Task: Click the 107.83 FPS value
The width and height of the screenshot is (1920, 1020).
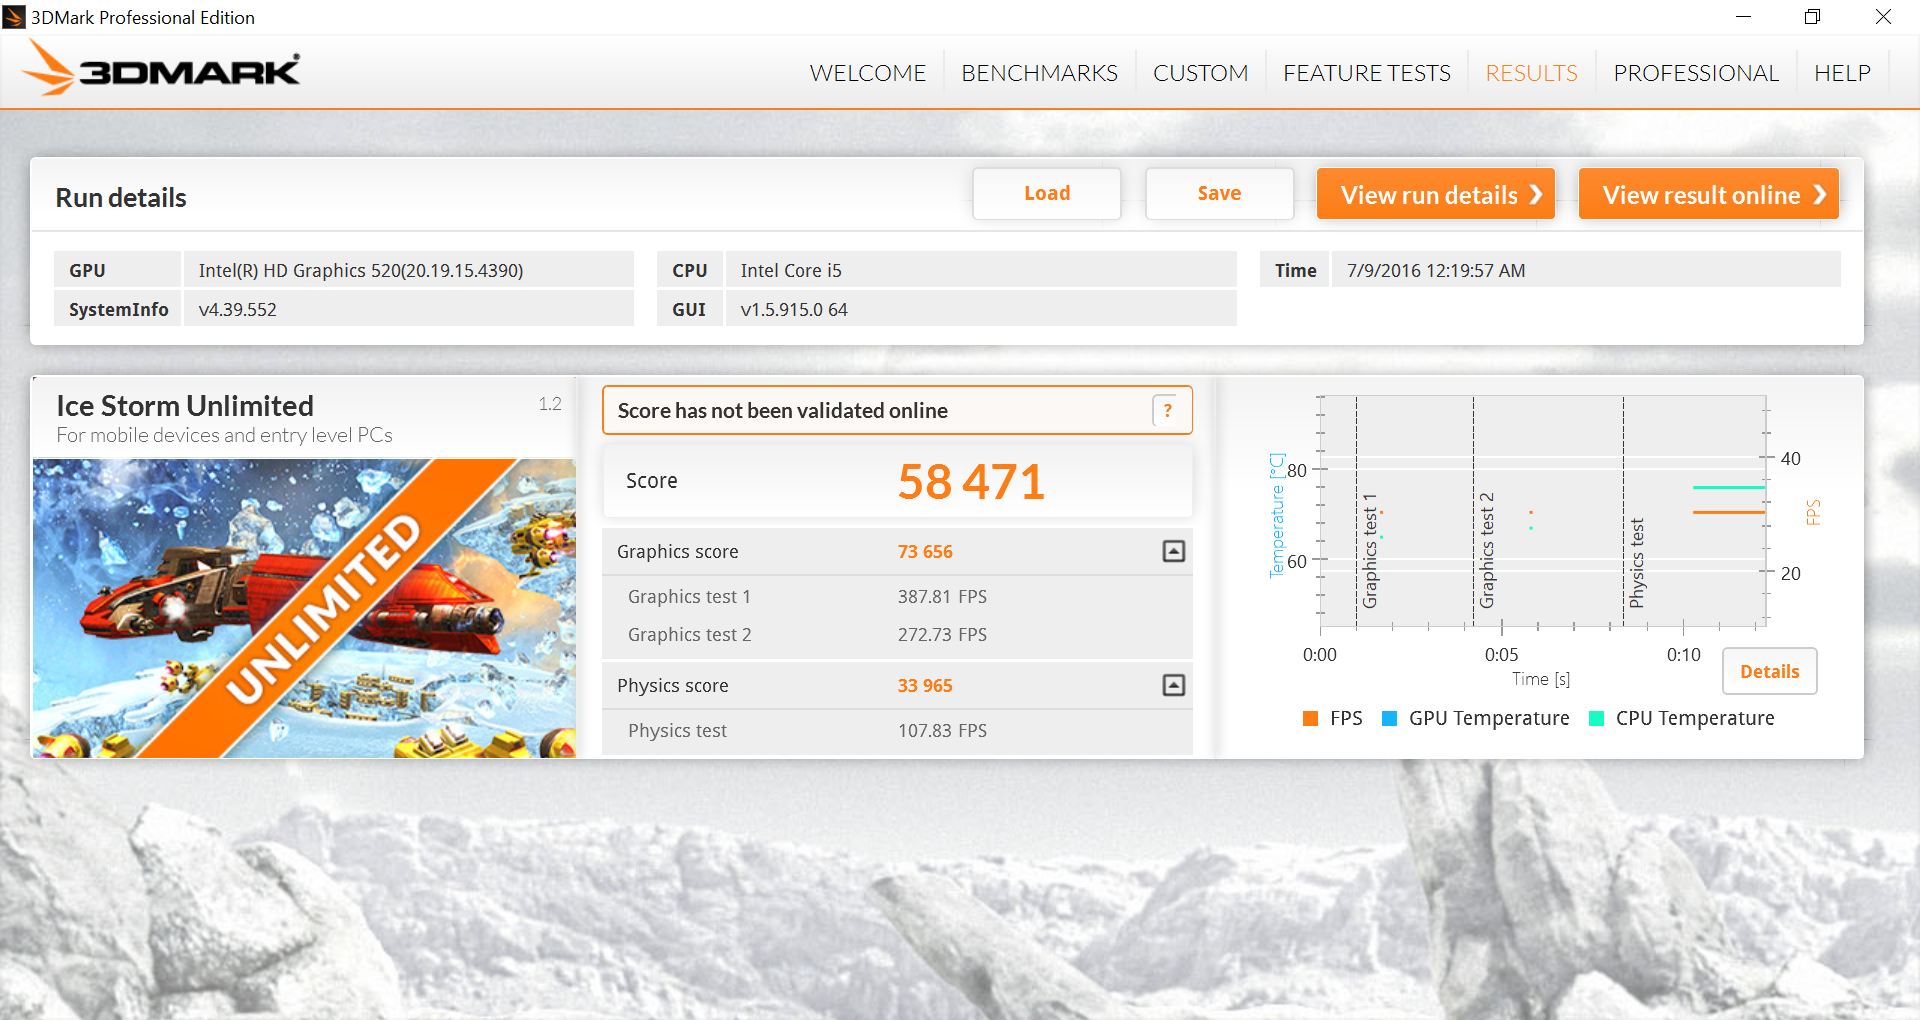Action: (942, 730)
